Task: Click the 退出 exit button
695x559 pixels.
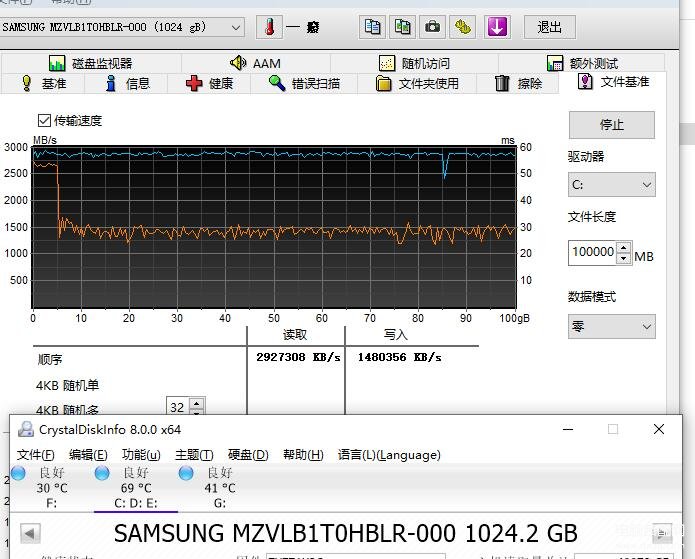Action: [x=550, y=27]
